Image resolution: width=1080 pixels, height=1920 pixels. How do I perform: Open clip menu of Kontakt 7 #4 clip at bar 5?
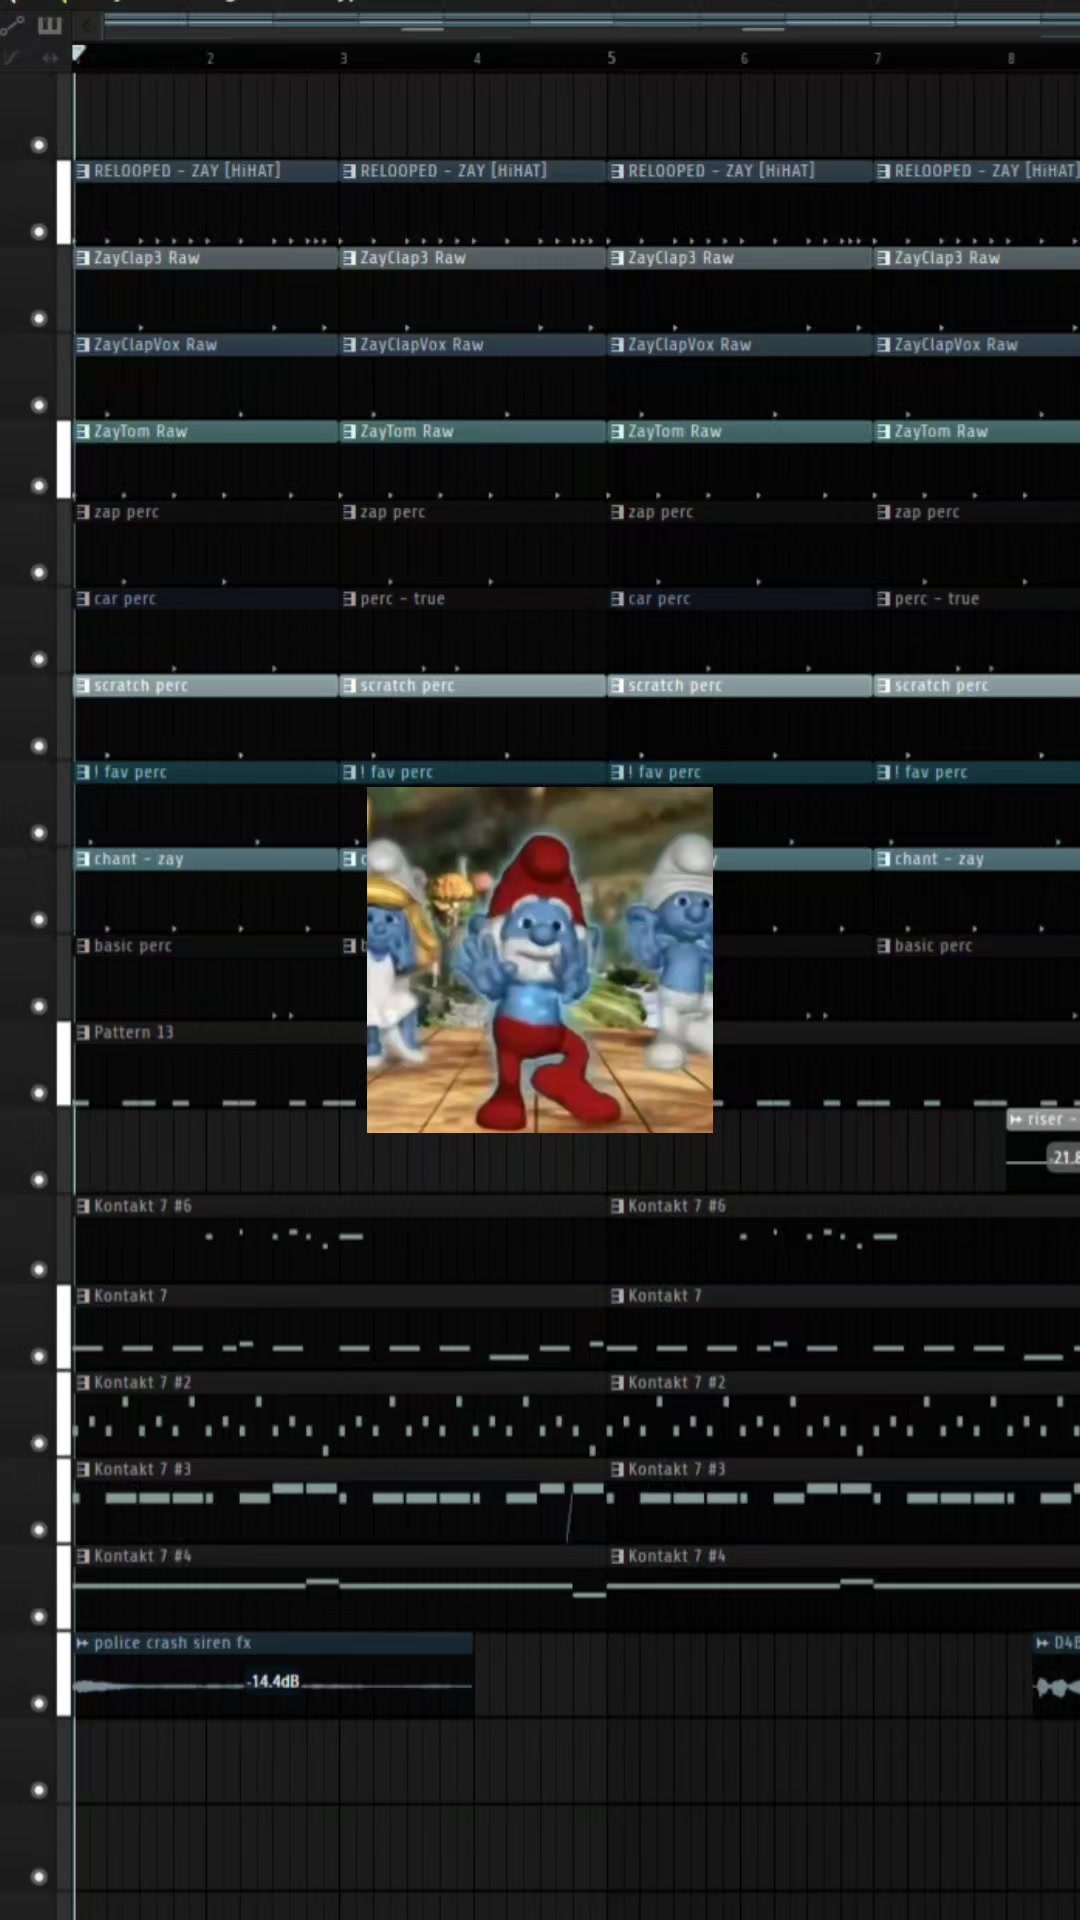pyautogui.click(x=617, y=1557)
